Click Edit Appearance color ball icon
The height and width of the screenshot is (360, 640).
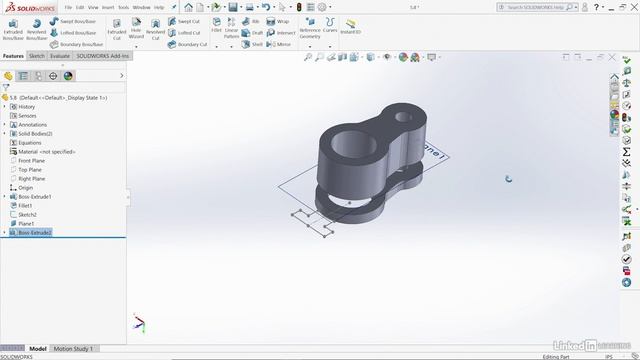(x=403, y=57)
